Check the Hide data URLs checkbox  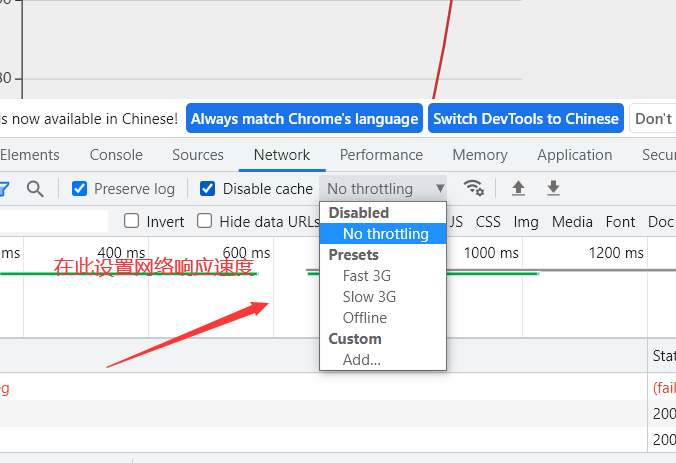pos(205,221)
